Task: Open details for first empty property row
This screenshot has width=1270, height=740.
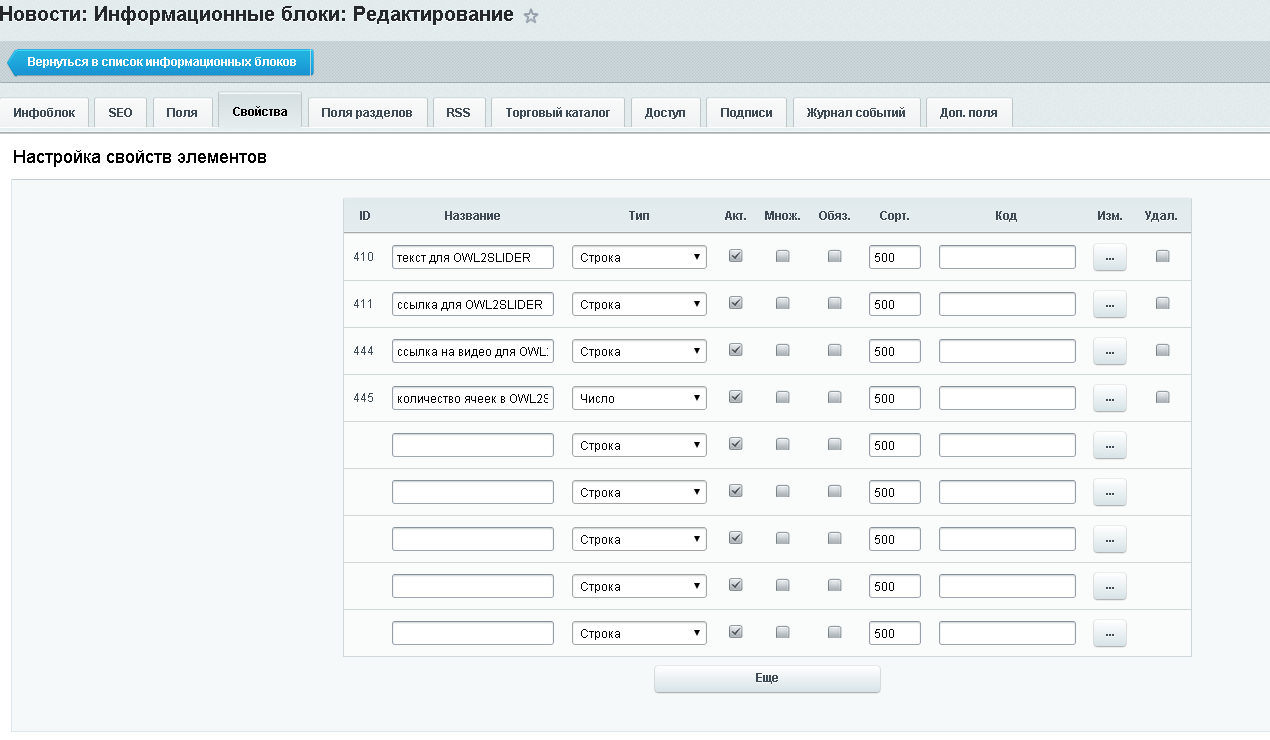Action: coord(1109,445)
